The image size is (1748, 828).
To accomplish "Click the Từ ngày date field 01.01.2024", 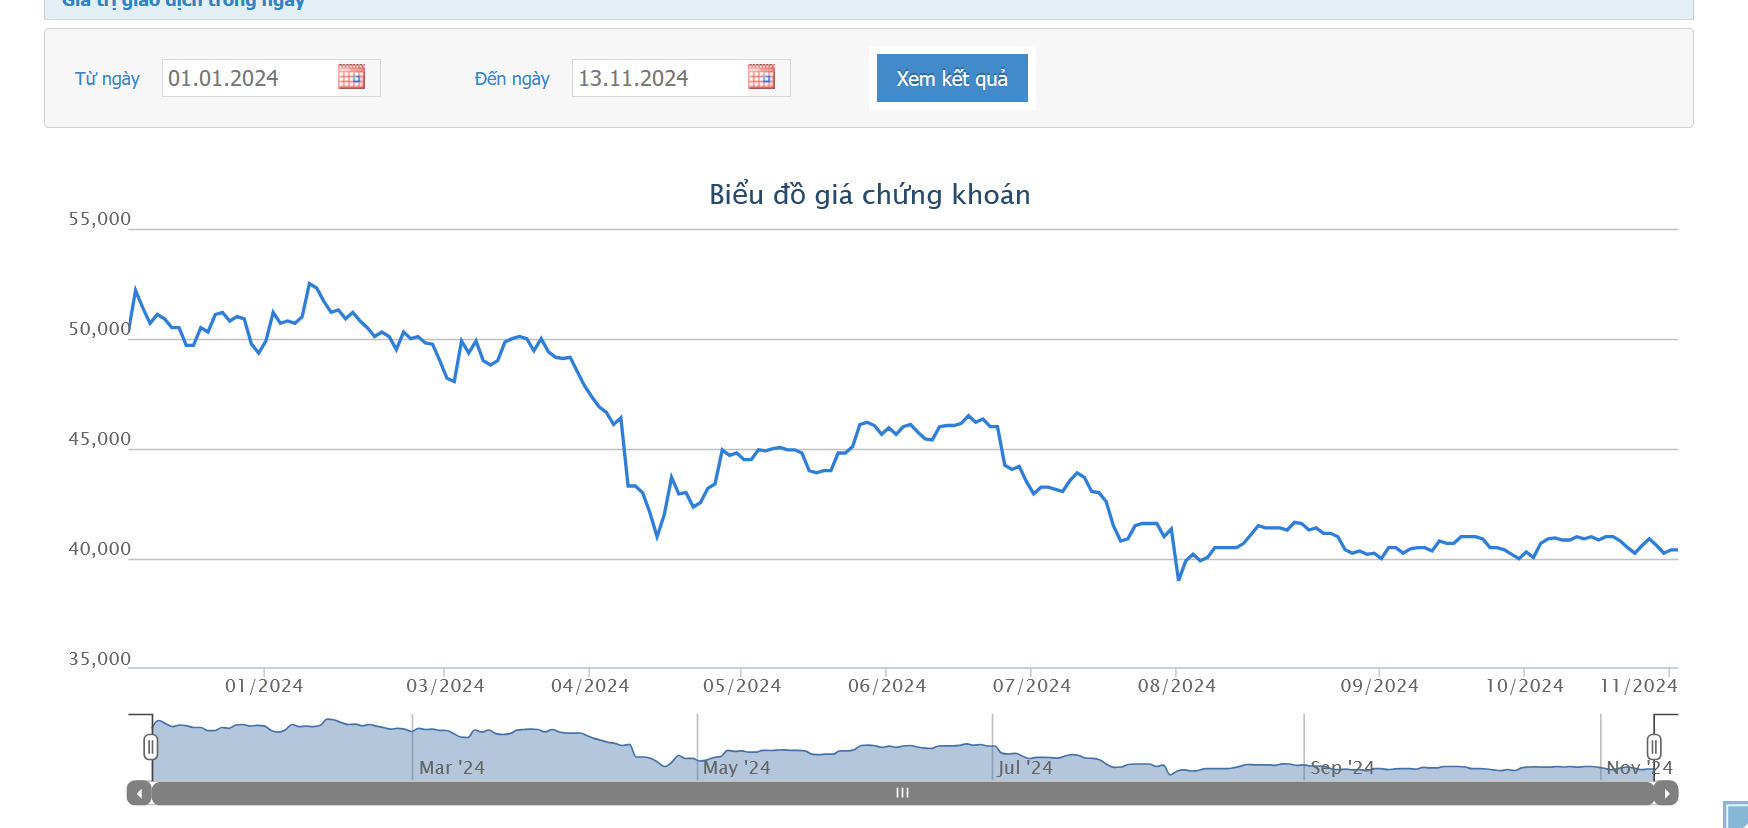I will click(x=271, y=78).
